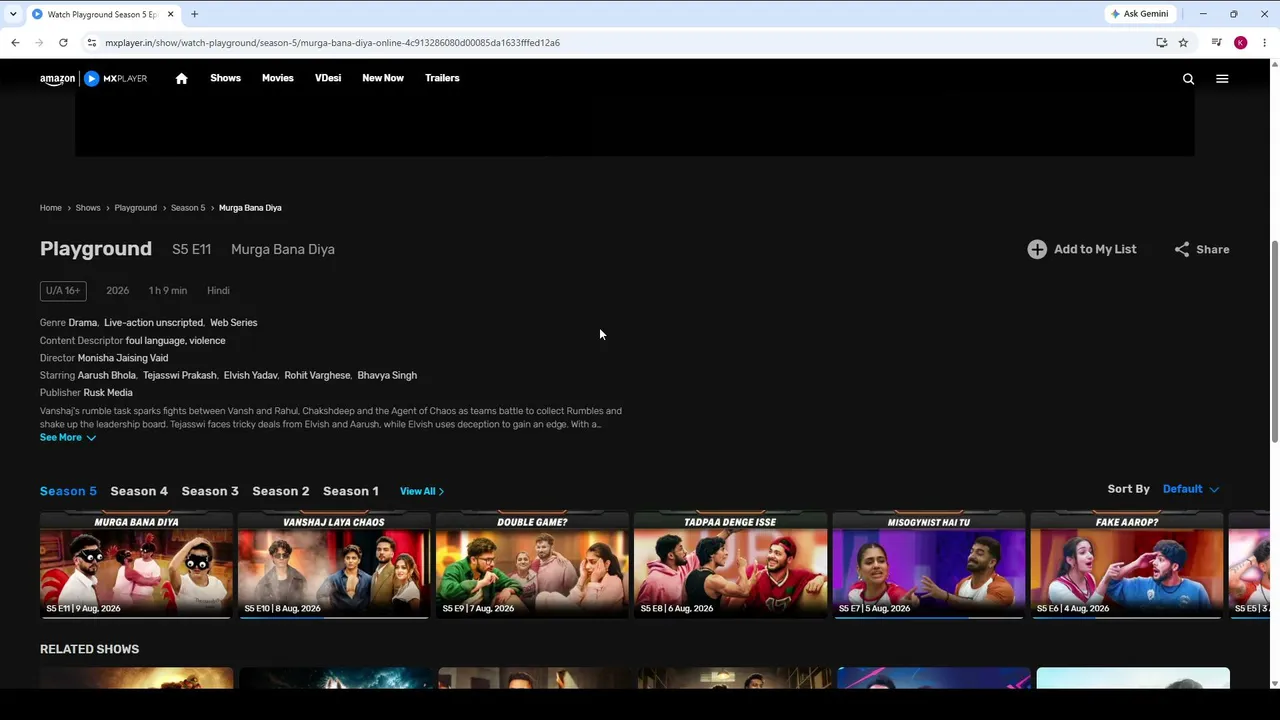1280x720 pixels.
Task: Click the Live-action unscripted genre link
Action: [153, 323]
